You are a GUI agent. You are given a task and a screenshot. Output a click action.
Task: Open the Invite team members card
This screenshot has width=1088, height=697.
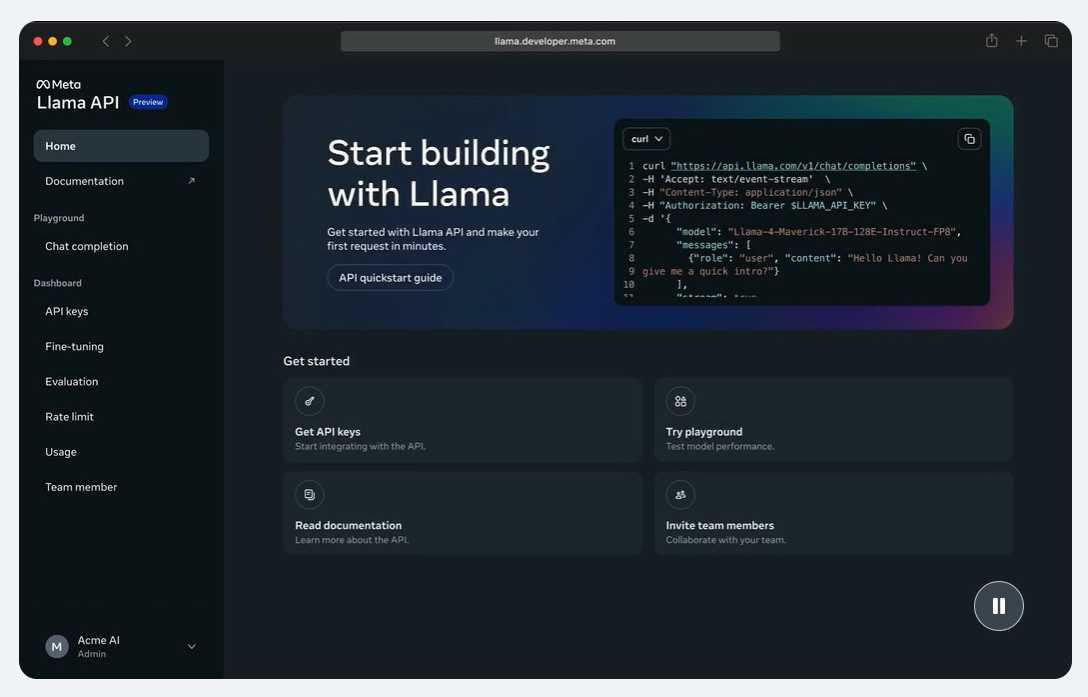coord(833,514)
